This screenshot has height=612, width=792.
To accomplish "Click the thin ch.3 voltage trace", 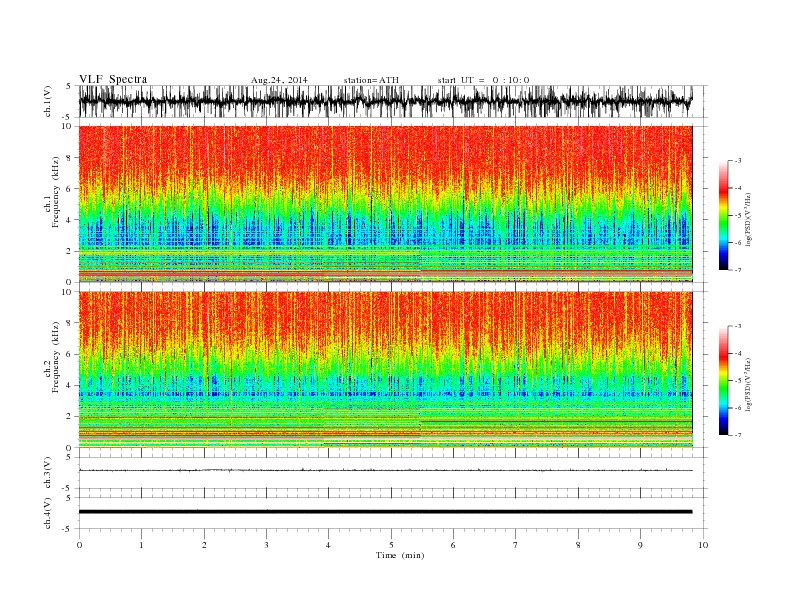I will pyautogui.click(x=385, y=470).
